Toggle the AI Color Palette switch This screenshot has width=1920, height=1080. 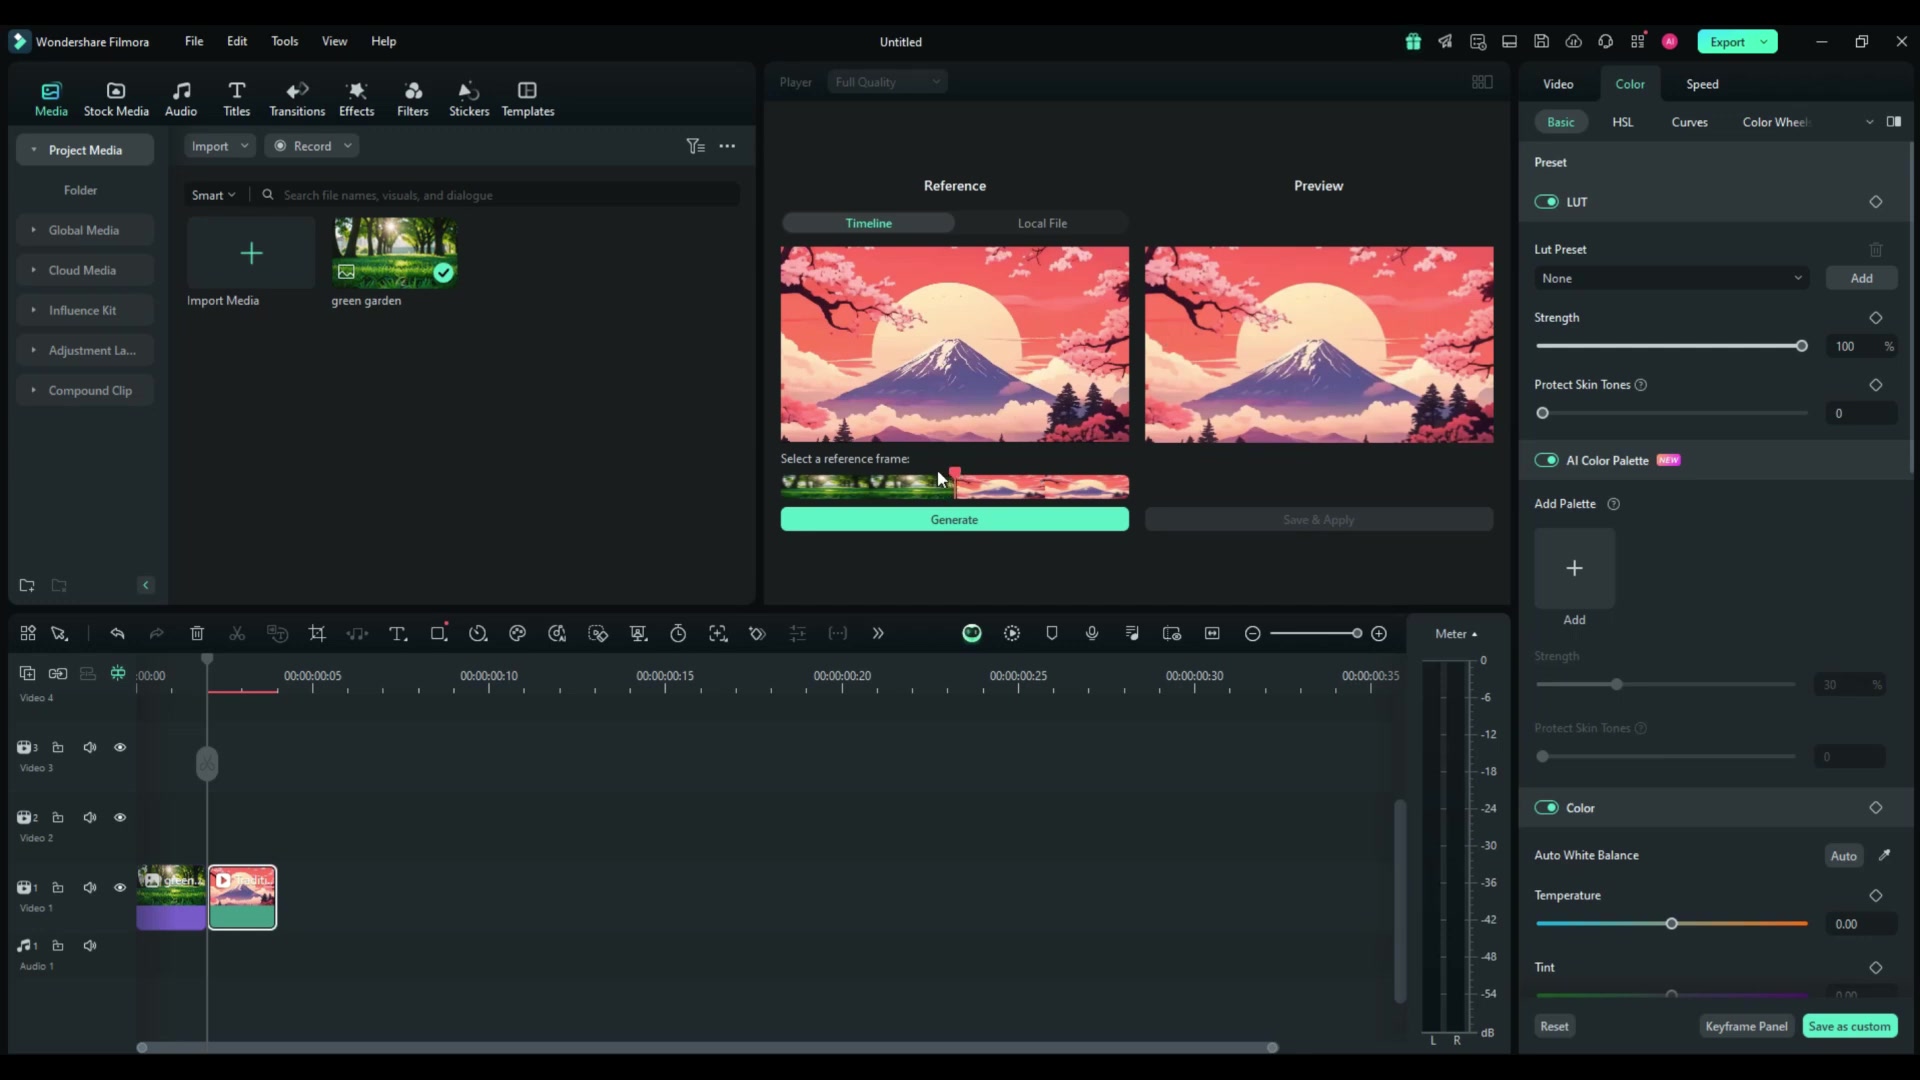click(1546, 460)
